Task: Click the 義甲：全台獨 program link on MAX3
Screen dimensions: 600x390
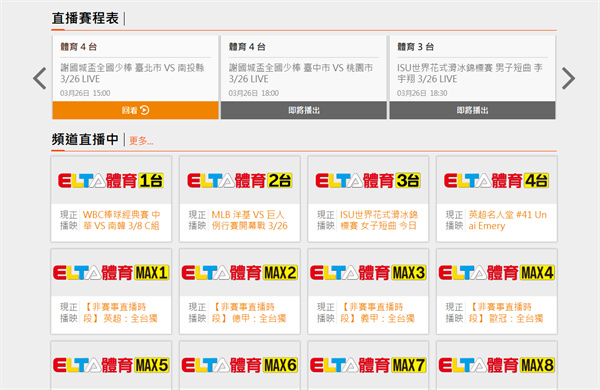Action: (377, 312)
